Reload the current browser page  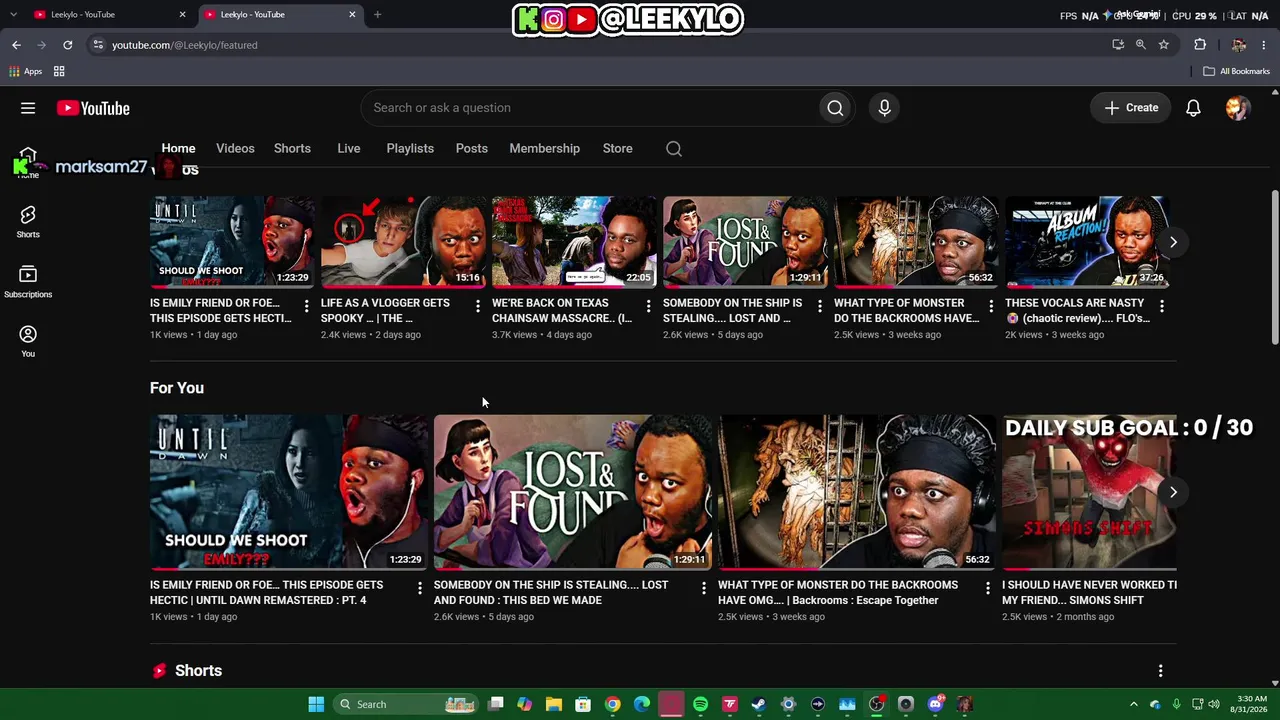point(67,45)
